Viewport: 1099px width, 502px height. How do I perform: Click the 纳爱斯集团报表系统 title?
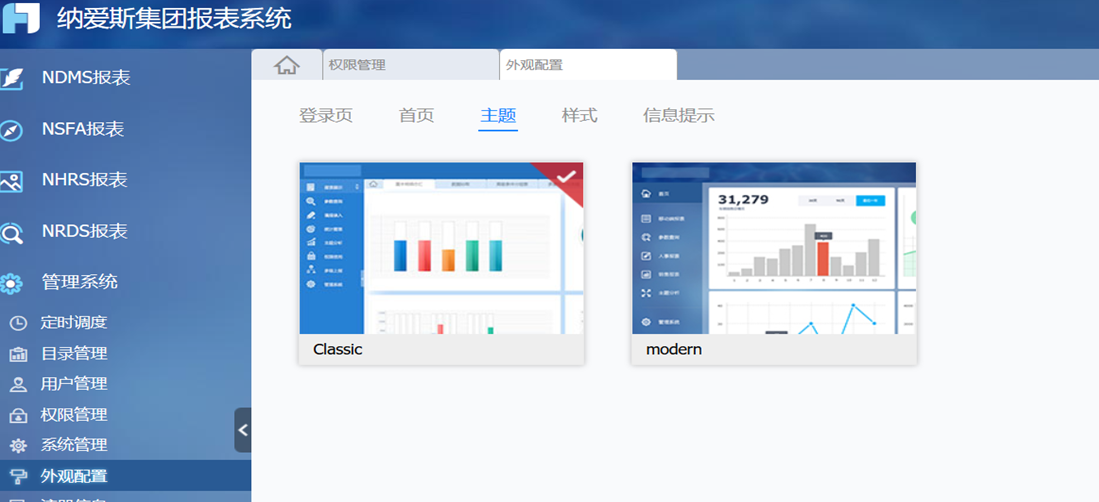pyautogui.click(x=174, y=19)
